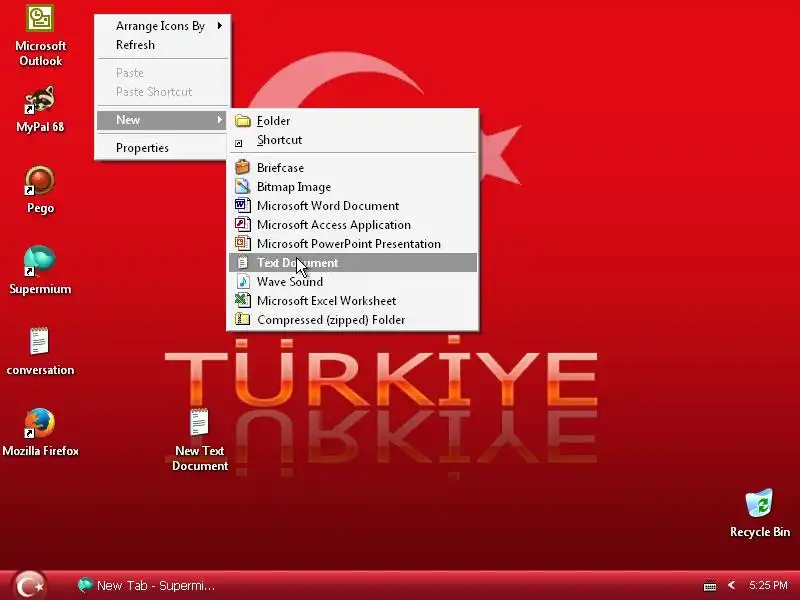This screenshot has height=600, width=800.
Task: Create a new Microsoft Word Document
Action: pos(353,206)
